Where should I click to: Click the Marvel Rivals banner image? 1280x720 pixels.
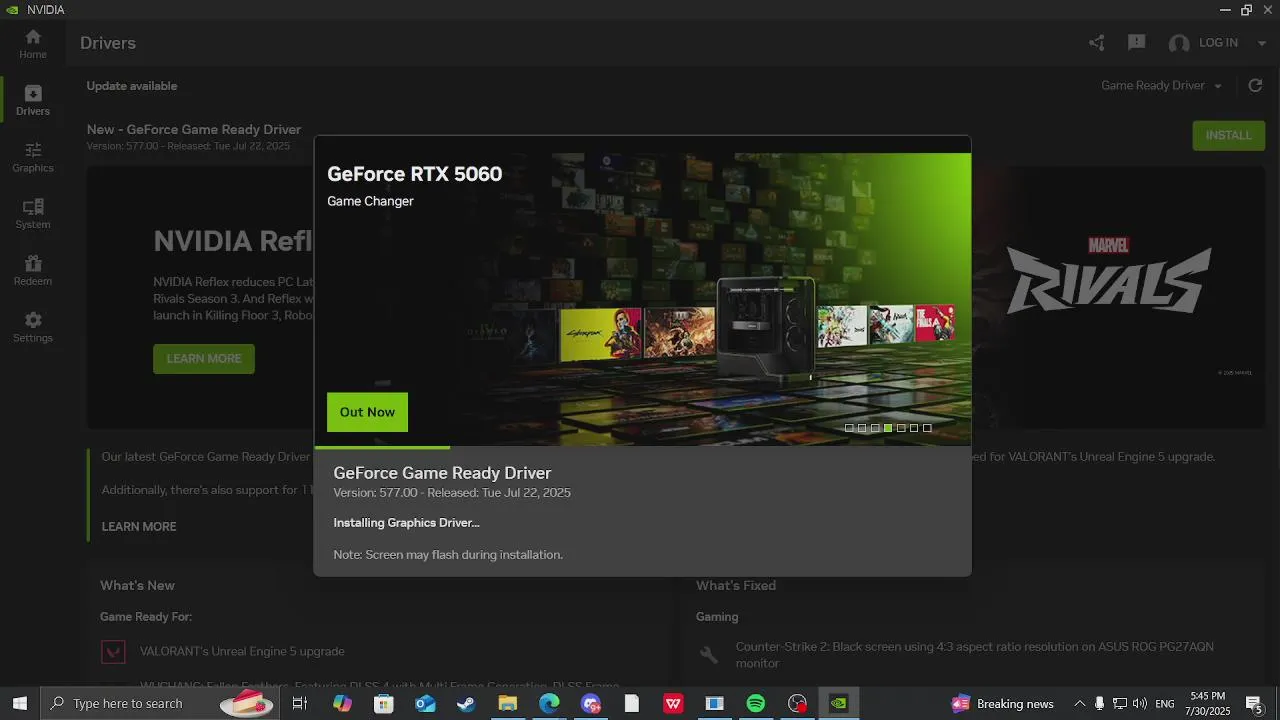coord(1108,277)
